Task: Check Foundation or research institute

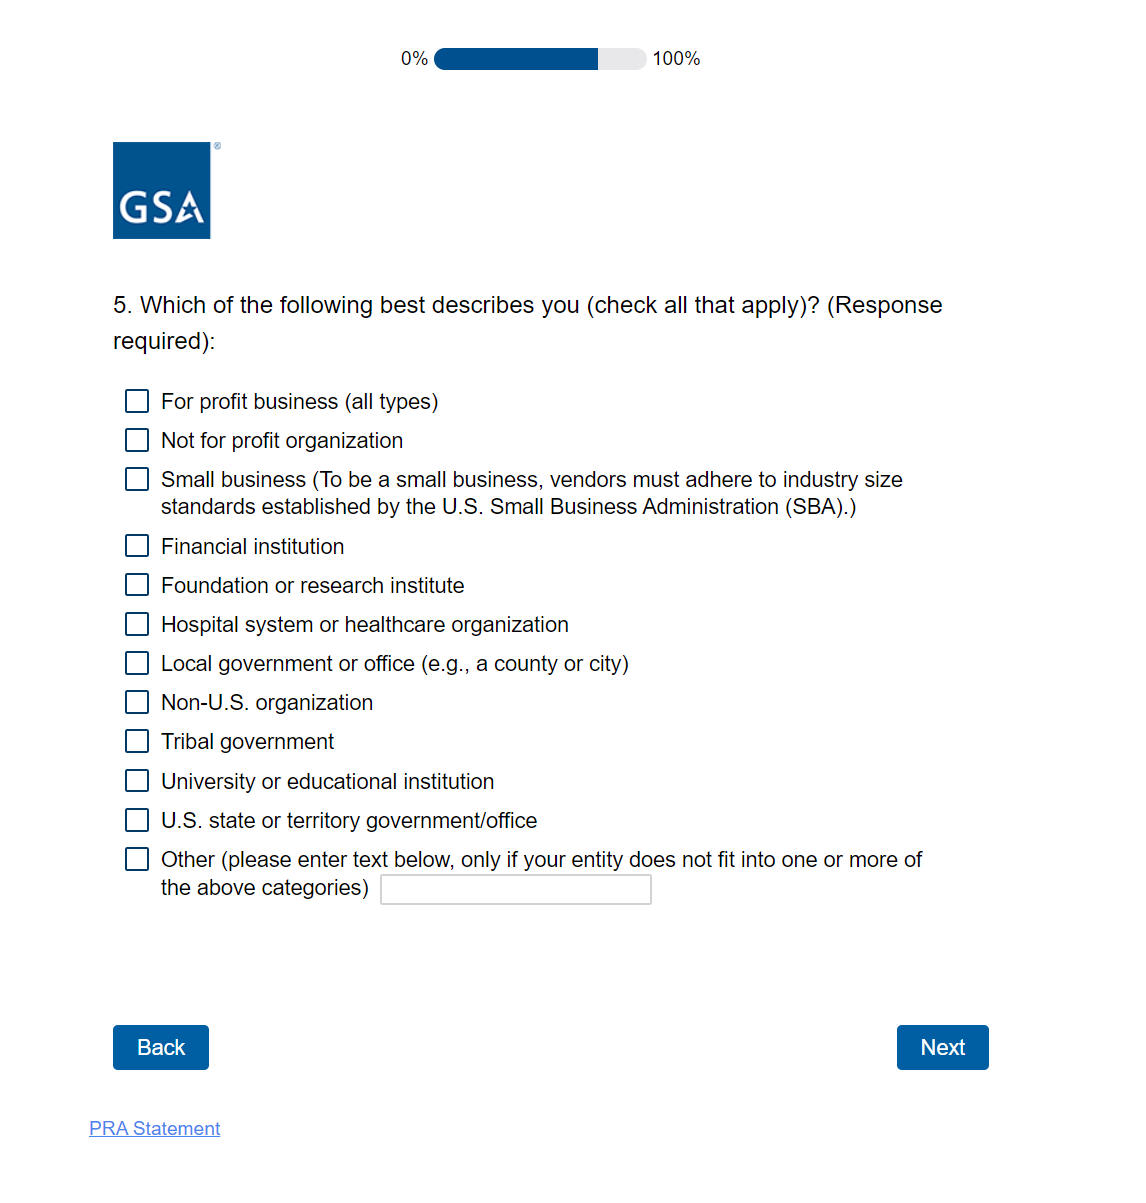Action: [x=137, y=585]
